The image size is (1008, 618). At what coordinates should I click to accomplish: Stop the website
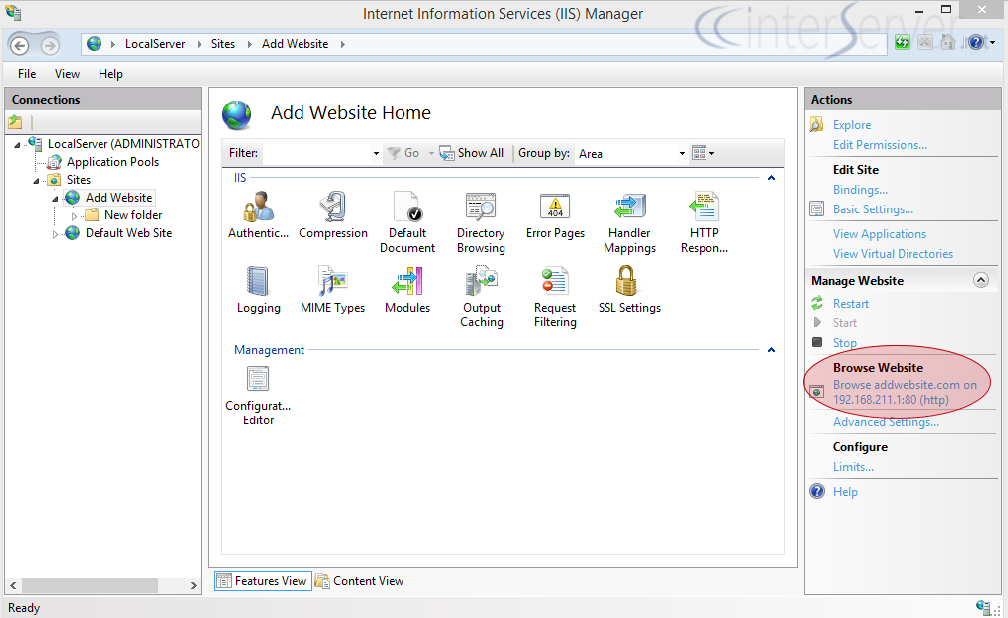[x=845, y=343]
